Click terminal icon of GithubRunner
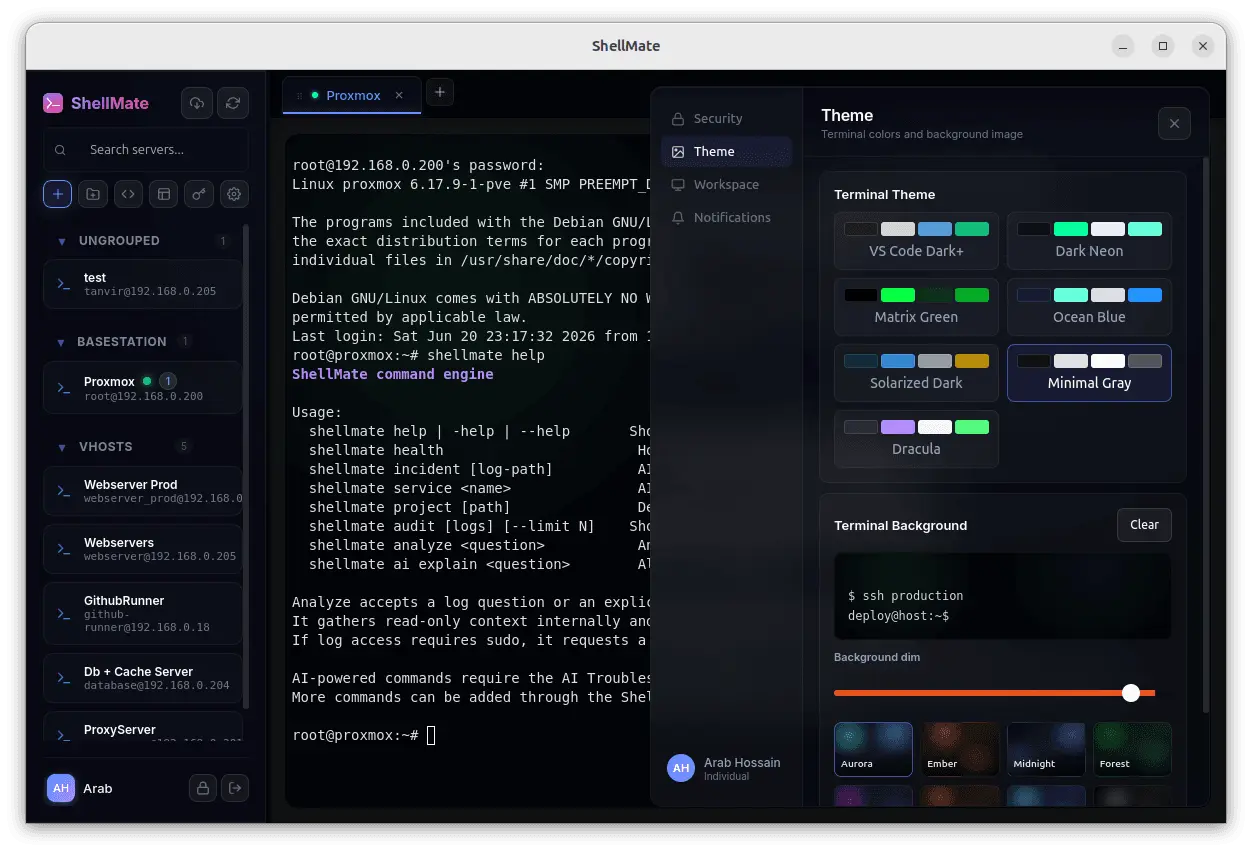Screen dimensions: 1252x852 pyautogui.click(x=63, y=613)
